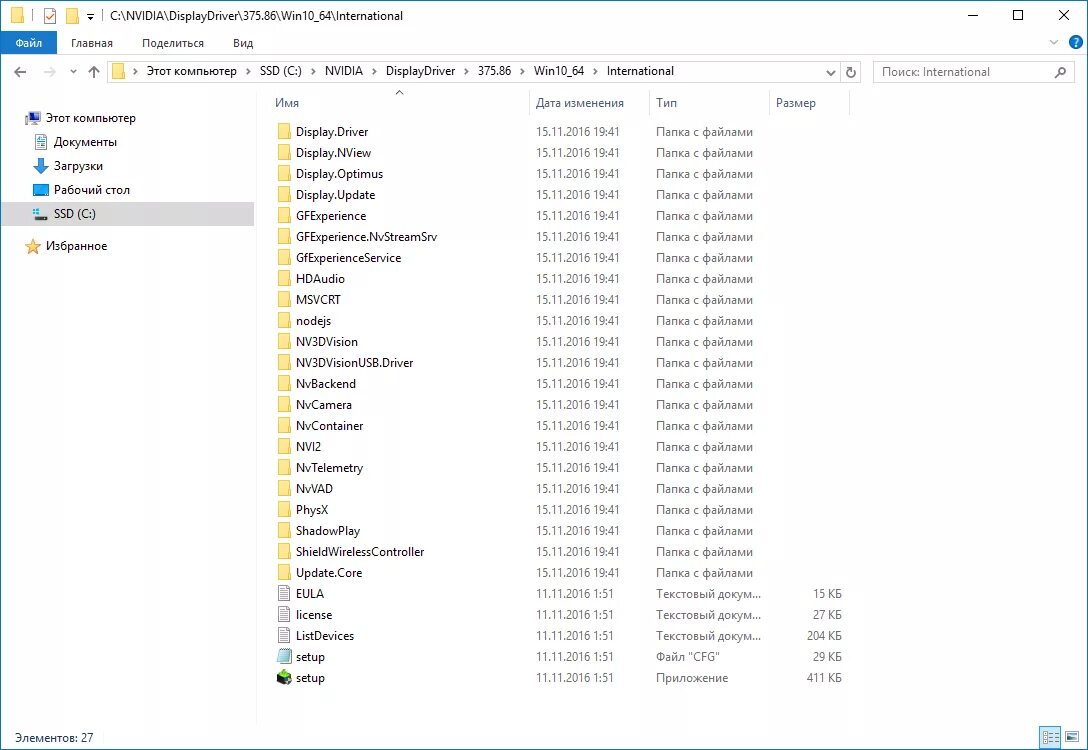The height and width of the screenshot is (750, 1088).
Task: Select the 'ShieldWirelessController' folder name
Action: coord(360,552)
